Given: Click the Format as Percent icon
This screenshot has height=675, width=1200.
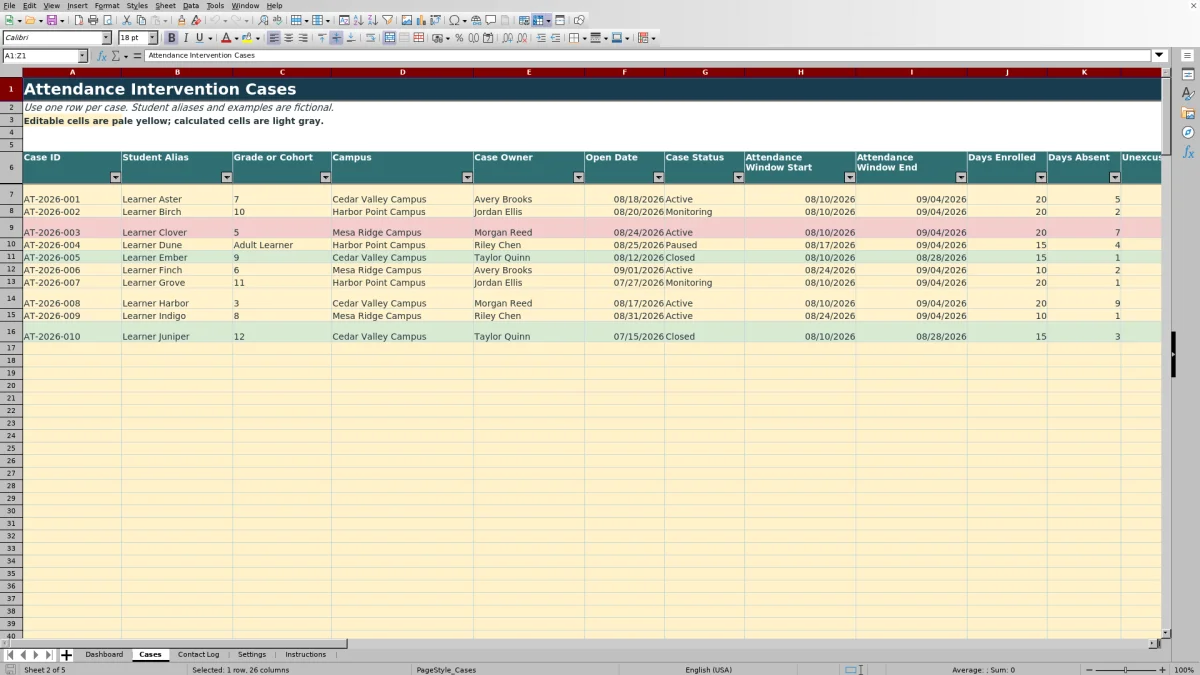Looking at the screenshot, I should (459, 38).
